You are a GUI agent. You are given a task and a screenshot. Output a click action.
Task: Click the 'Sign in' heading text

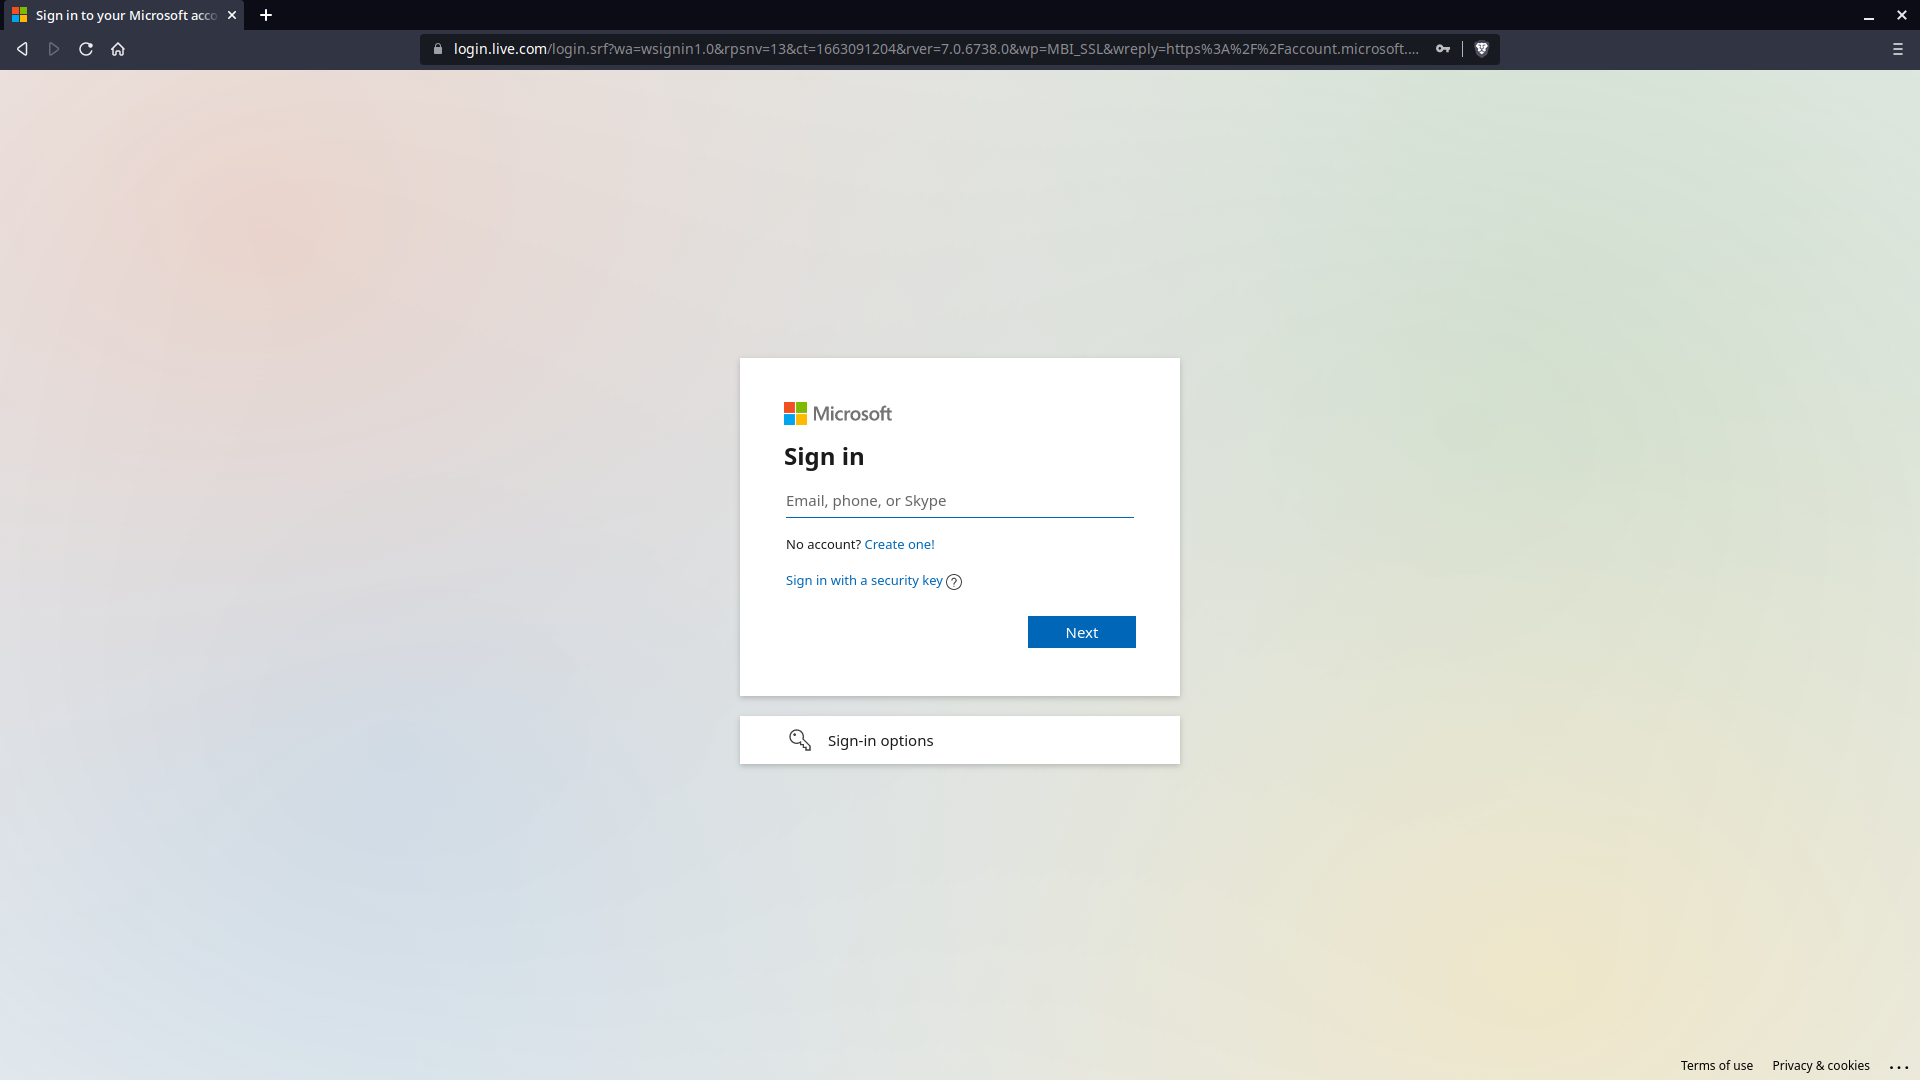(824, 457)
